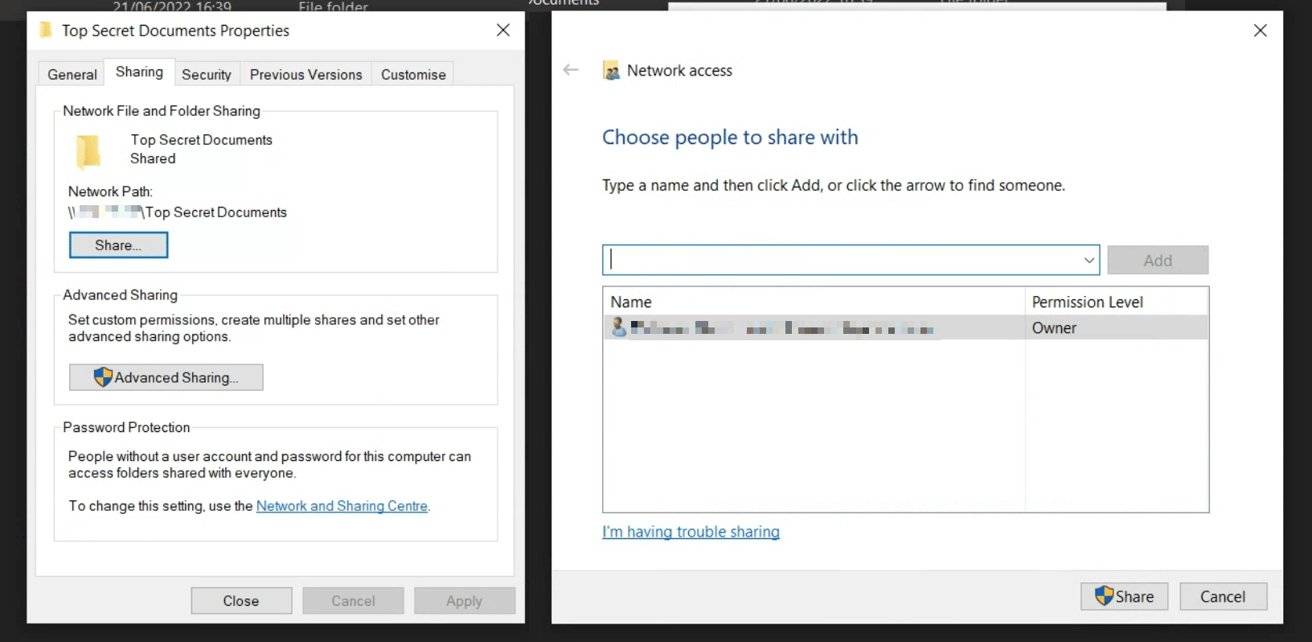
Task: Close the Top Secret Documents Properties dialog
Action: (x=503, y=30)
